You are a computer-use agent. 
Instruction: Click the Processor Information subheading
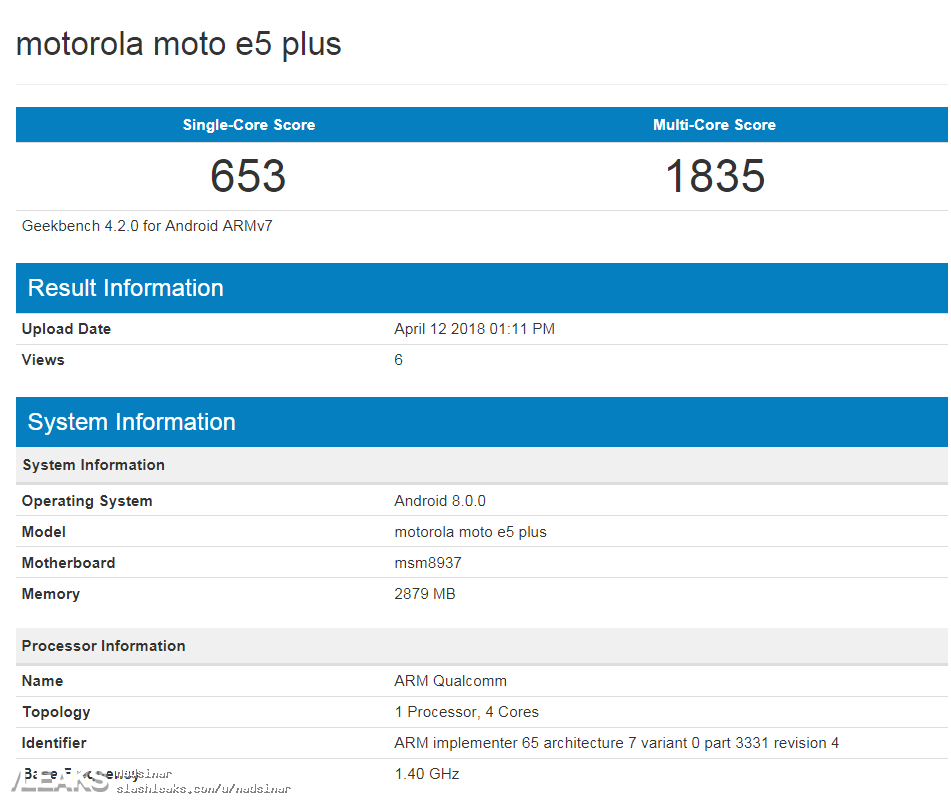pyautogui.click(x=103, y=646)
